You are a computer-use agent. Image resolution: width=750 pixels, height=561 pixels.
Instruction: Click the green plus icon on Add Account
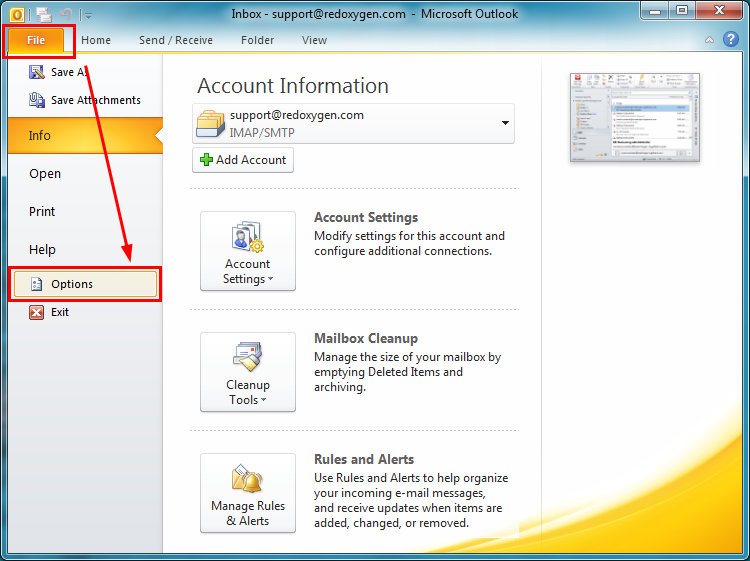pyautogui.click(x=206, y=160)
